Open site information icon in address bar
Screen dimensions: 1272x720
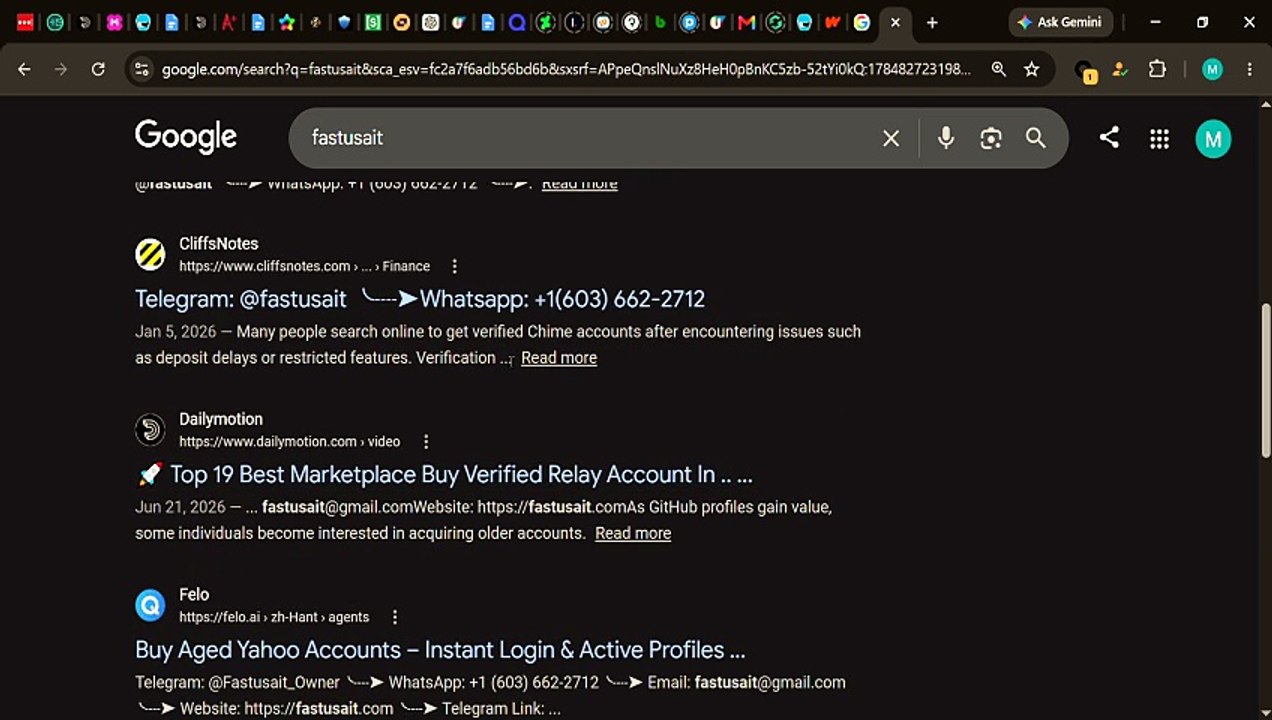(x=141, y=69)
